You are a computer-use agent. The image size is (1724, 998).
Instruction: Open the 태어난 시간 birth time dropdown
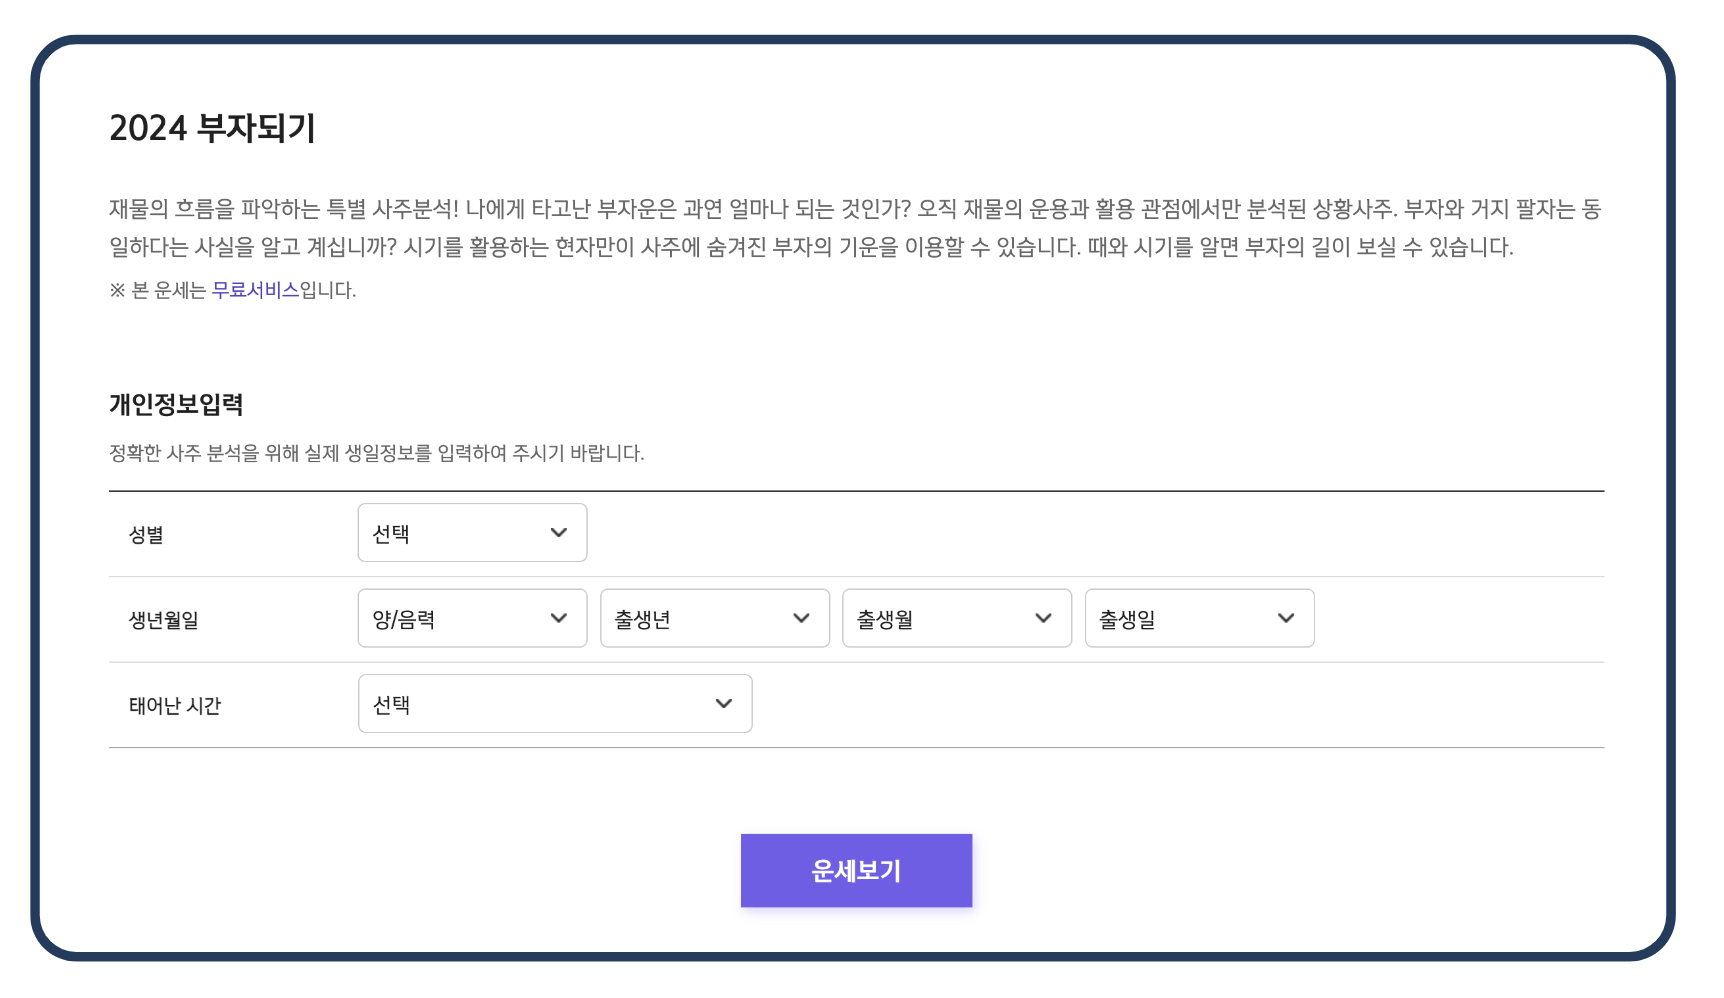pos(555,704)
